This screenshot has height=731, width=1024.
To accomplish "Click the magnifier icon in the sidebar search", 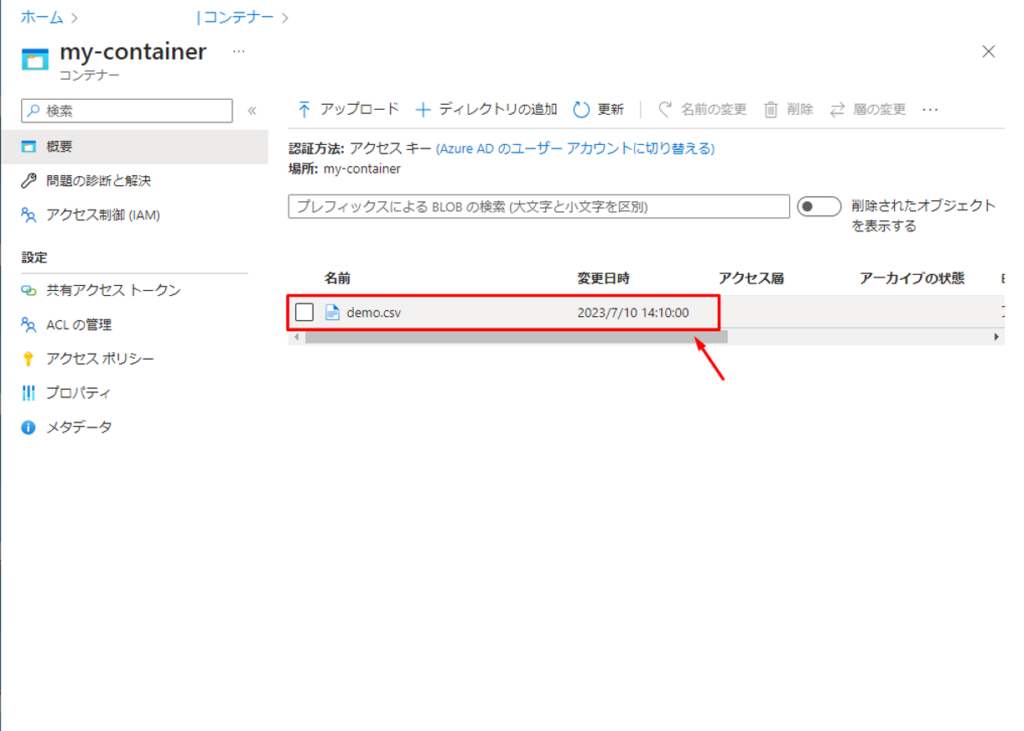I will coord(33,110).
